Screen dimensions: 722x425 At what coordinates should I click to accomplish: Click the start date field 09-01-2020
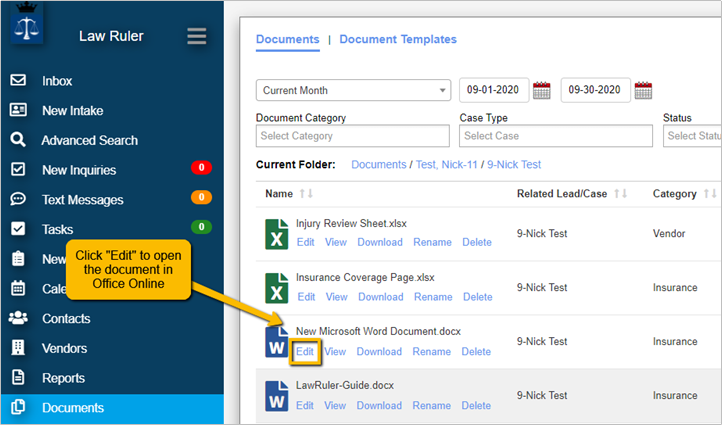pos(494,90)
